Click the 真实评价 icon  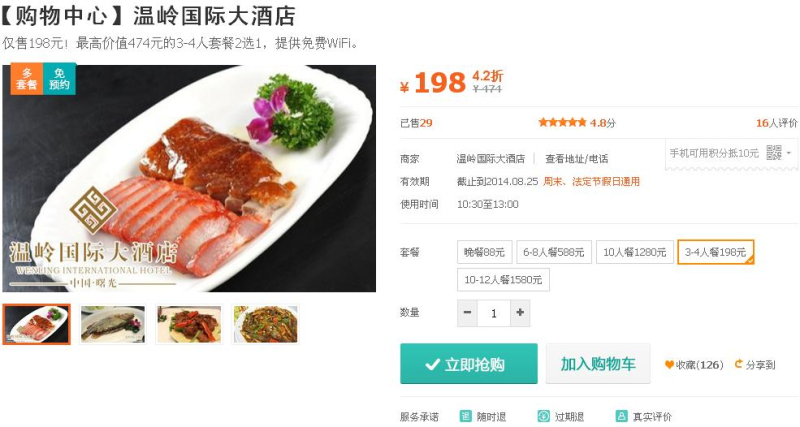coord(621,416)
